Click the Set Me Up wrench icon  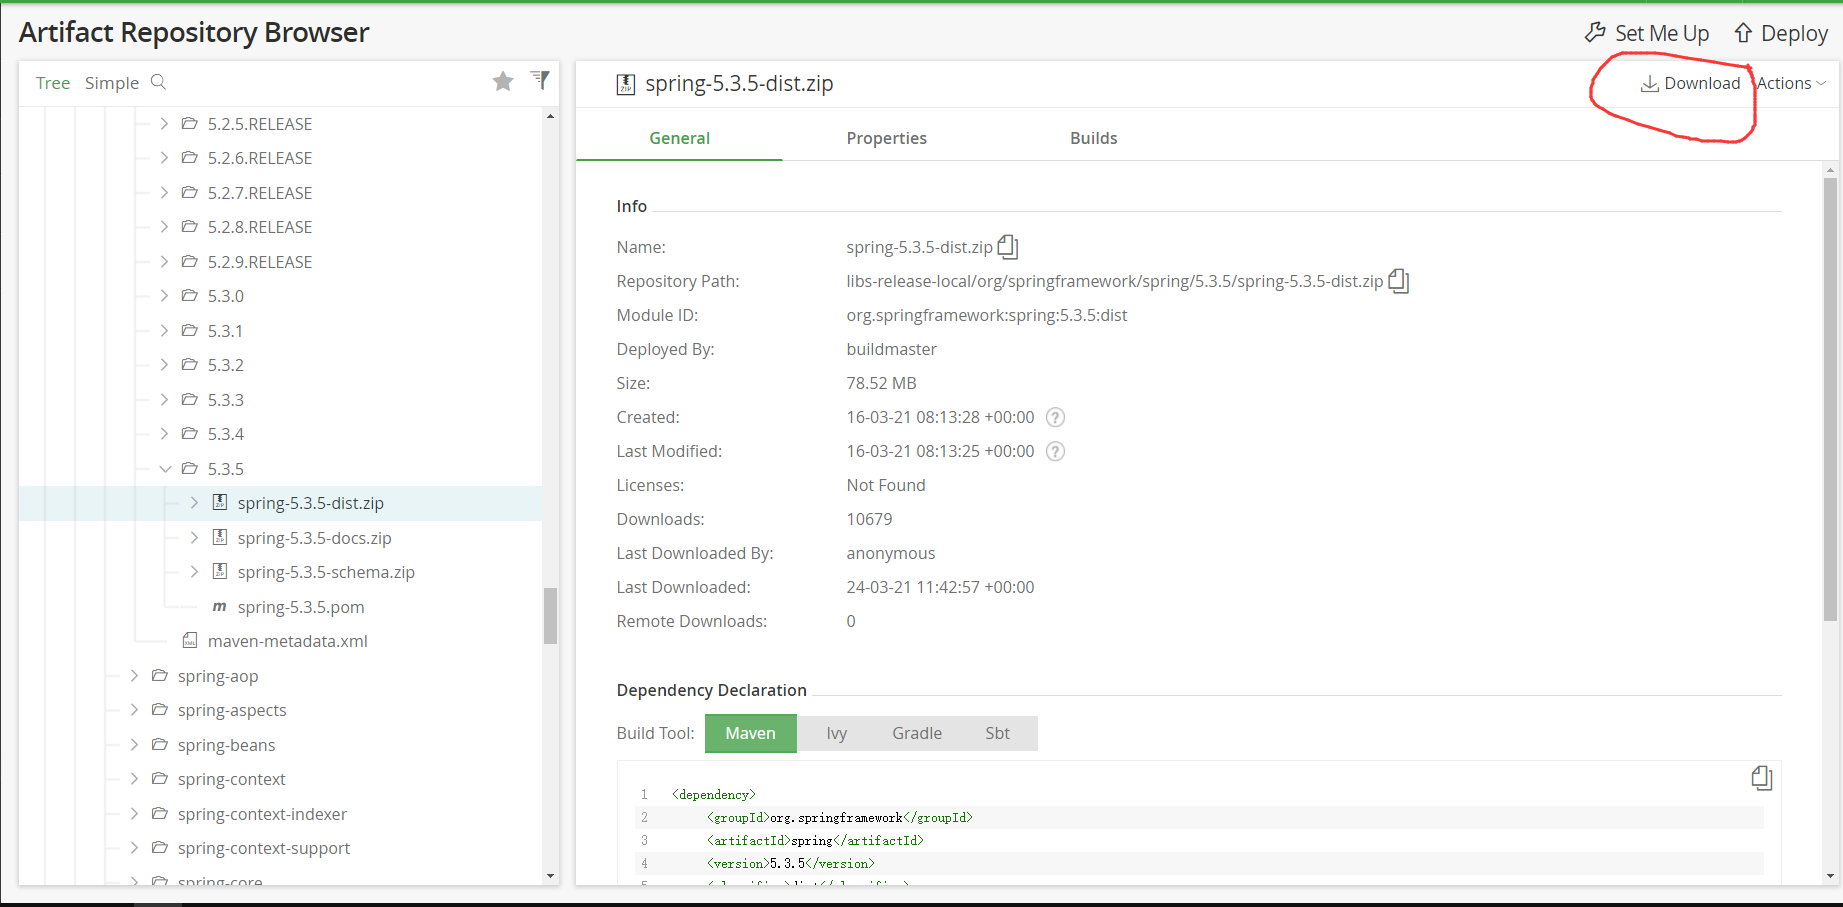pos(1595,33)
